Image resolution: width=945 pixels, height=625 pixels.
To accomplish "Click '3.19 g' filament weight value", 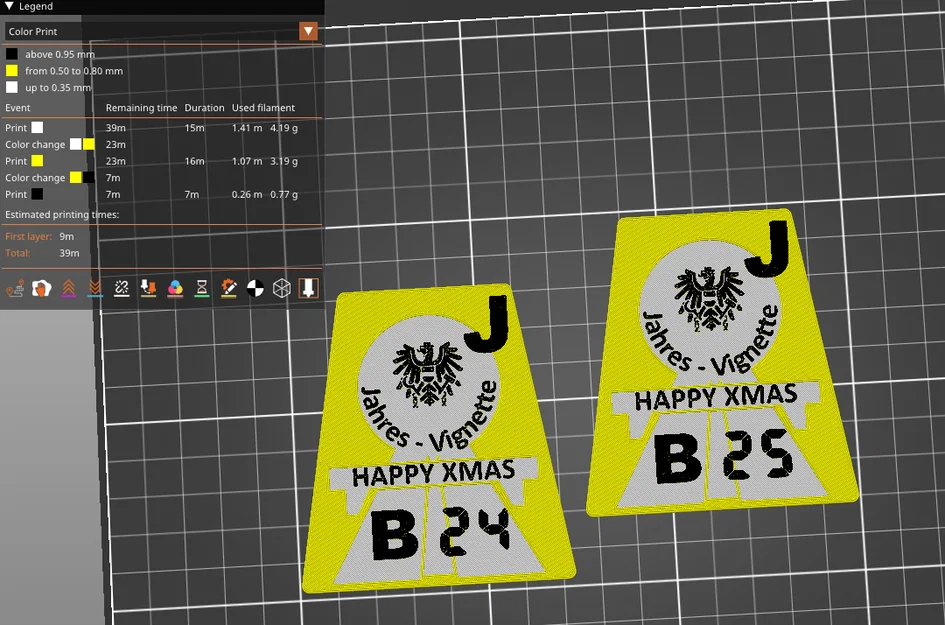I will click(x=284, y=161).
